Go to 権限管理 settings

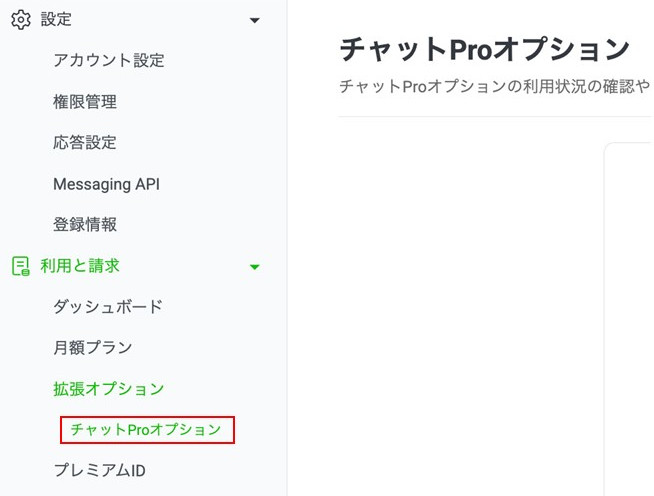tap(85, 102)
